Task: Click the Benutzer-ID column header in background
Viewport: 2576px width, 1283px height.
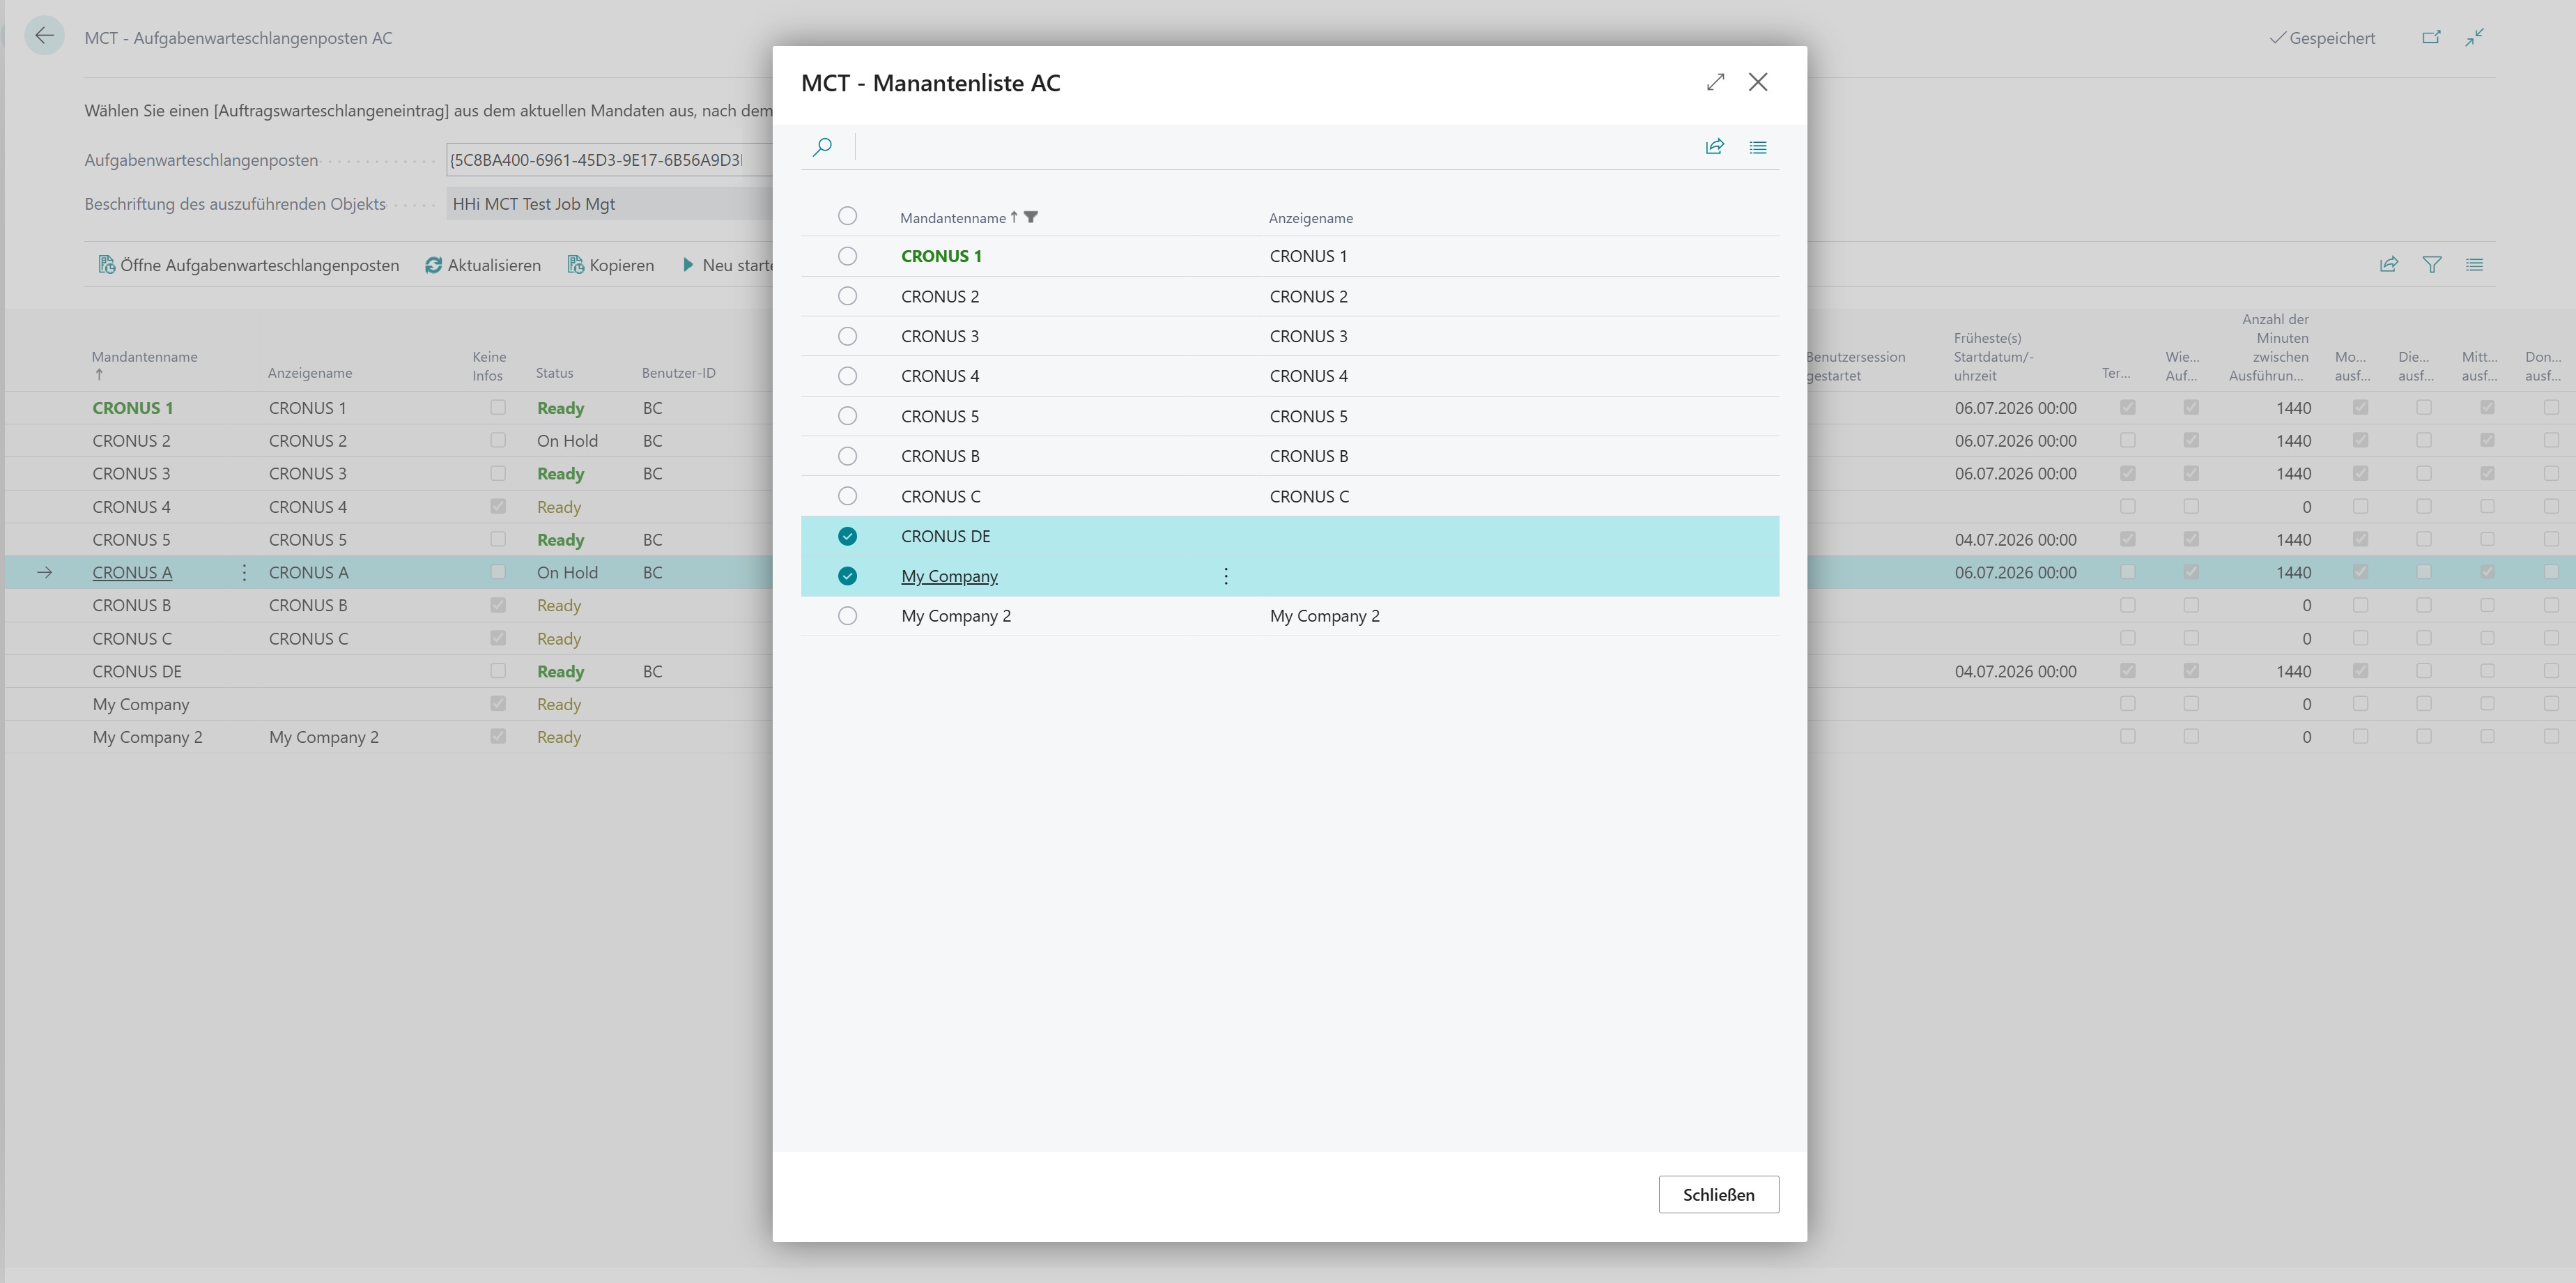Action: coord(678,373)
